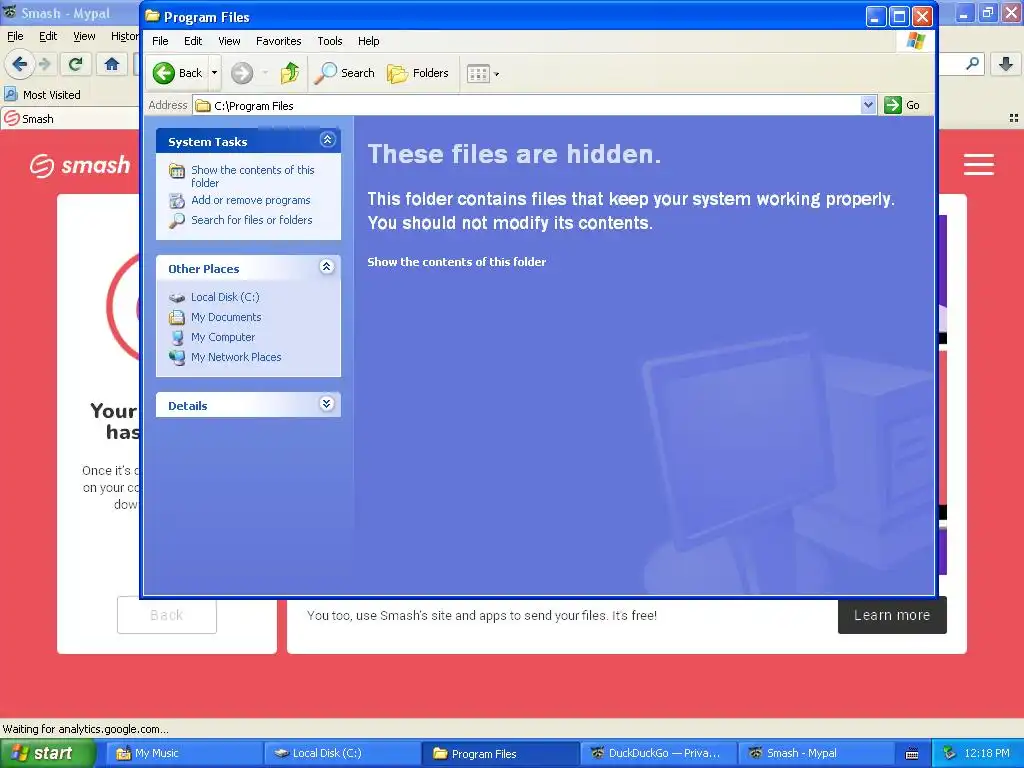
Task: Open the Back history dropdown arrow
Action: tap(214, 73)
